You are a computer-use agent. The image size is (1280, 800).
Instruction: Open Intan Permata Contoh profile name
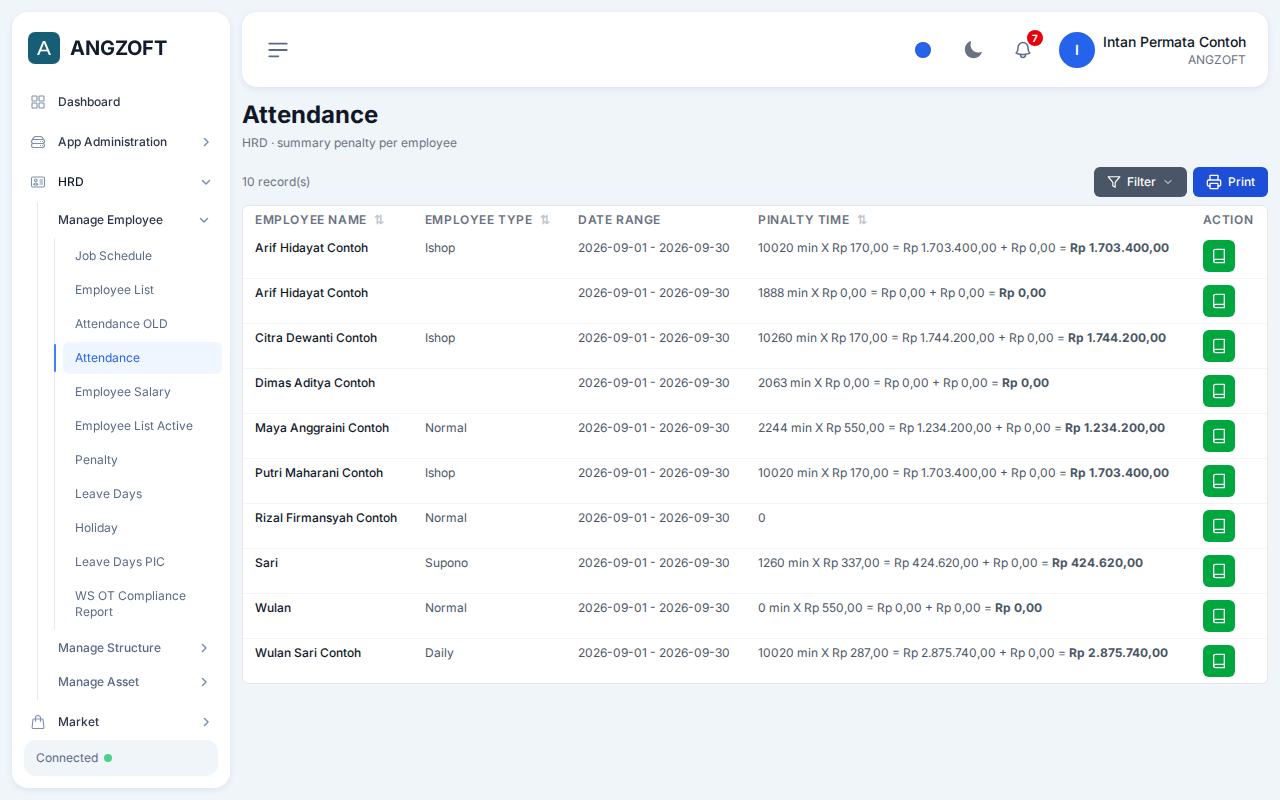[x=1174, y=42]
